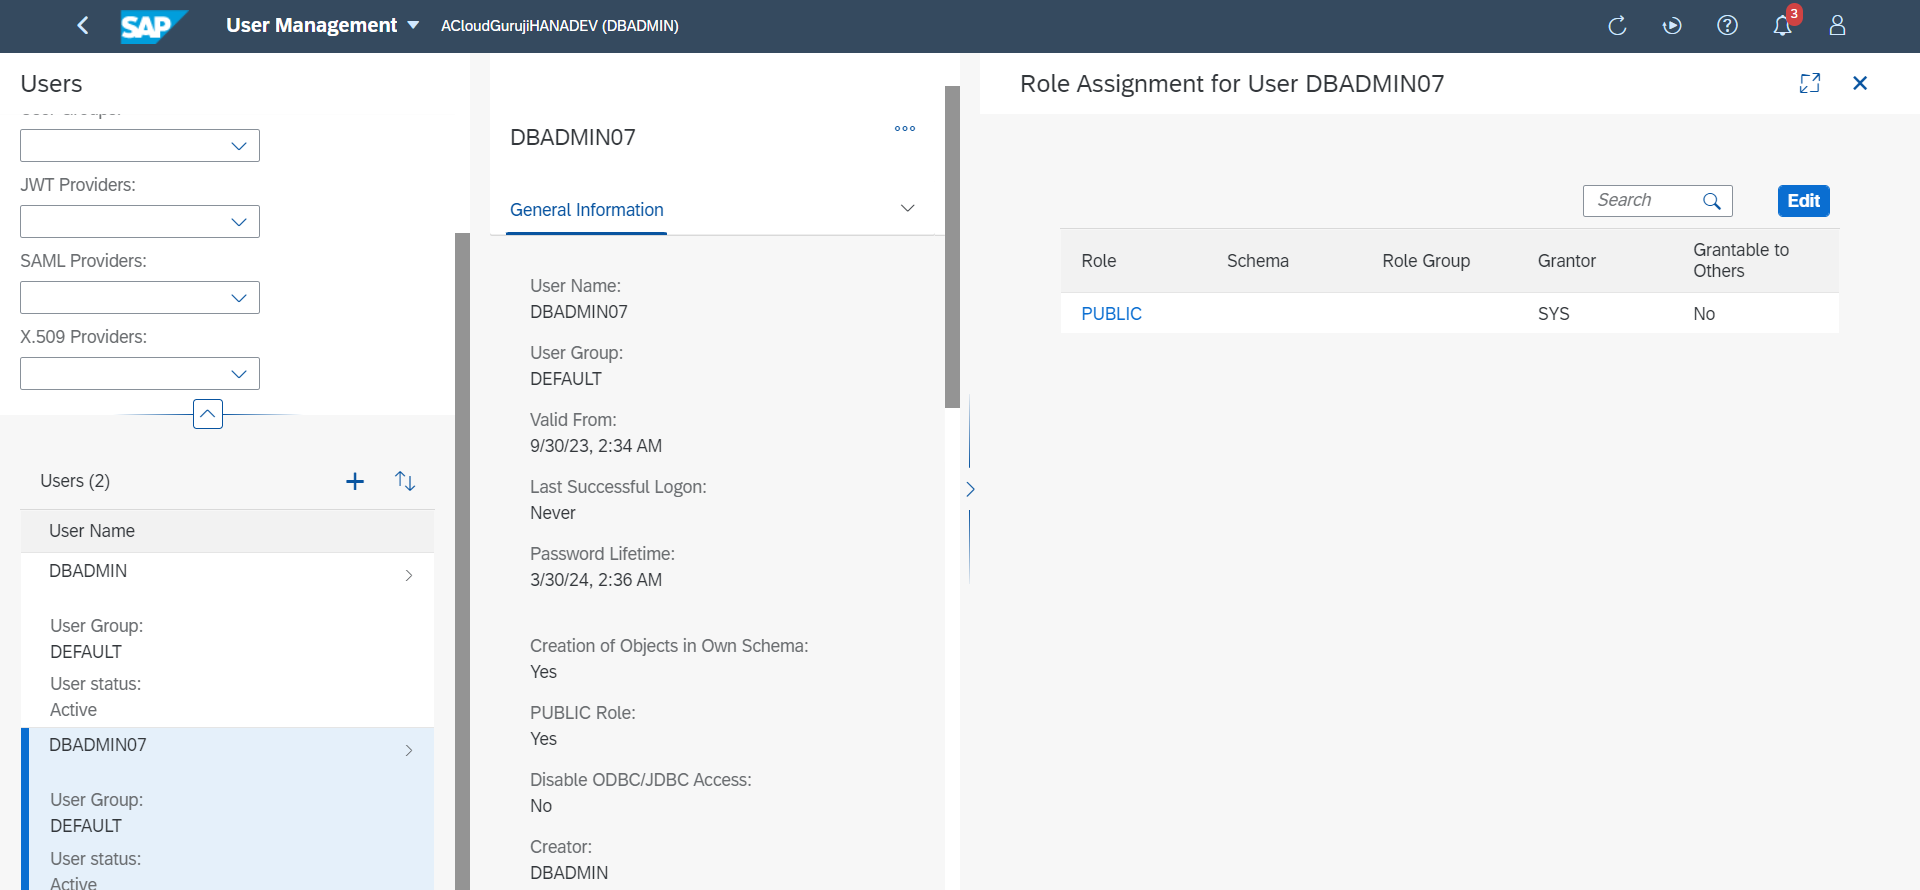
Task: Collapse the filter section with up arrow
Action: 208,414
